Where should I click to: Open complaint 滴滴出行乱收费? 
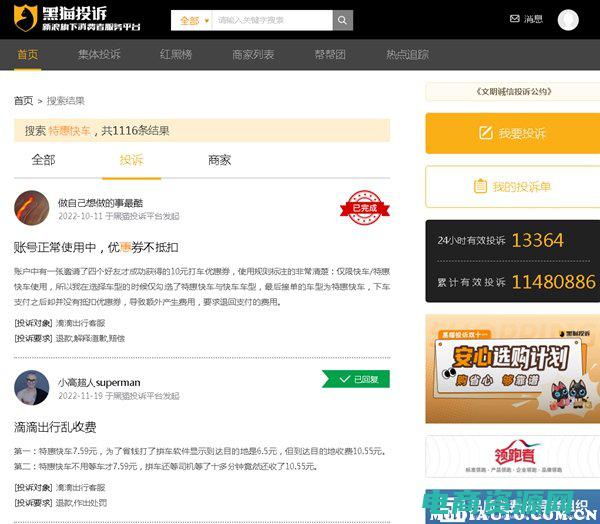[55, 427]
